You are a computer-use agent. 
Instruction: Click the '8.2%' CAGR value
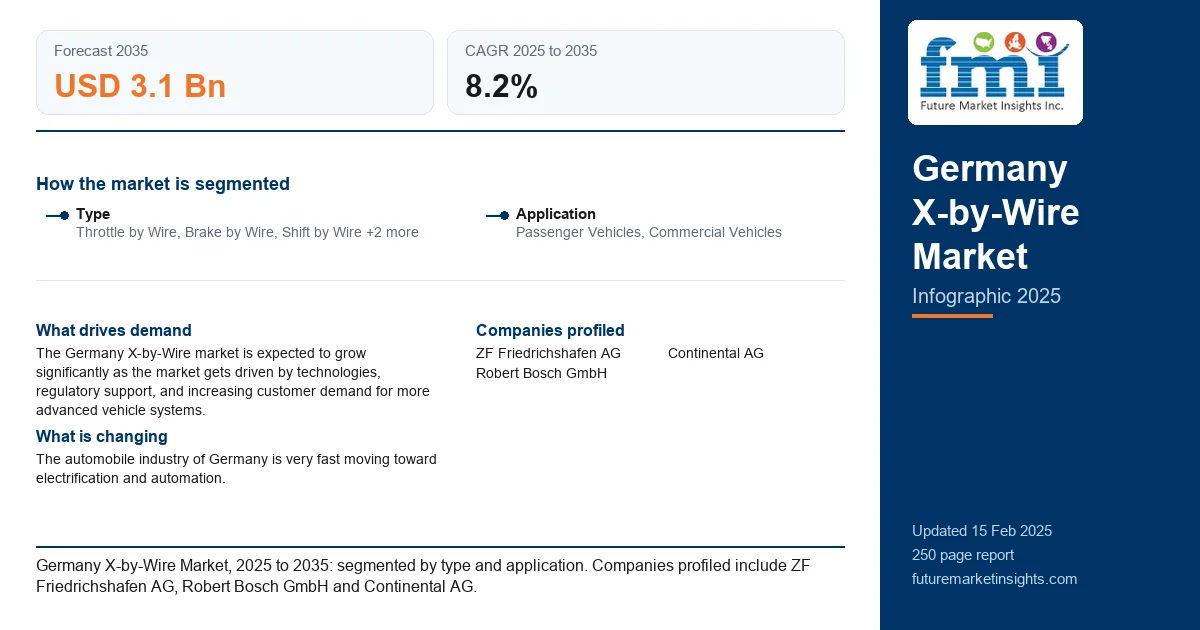(501, 86)
